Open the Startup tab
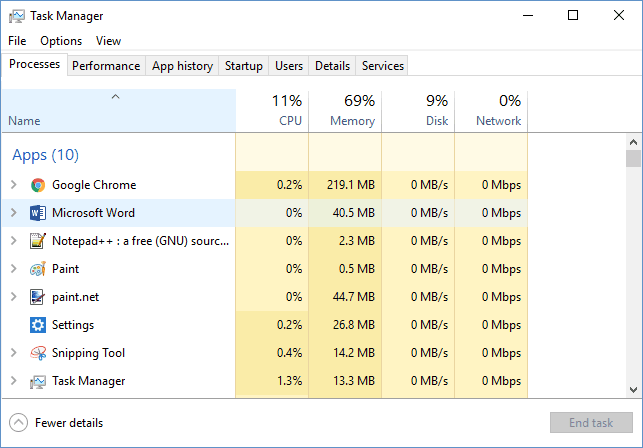Image resolution: width=643 pixels, height=448 pixels. click(244, 66)
